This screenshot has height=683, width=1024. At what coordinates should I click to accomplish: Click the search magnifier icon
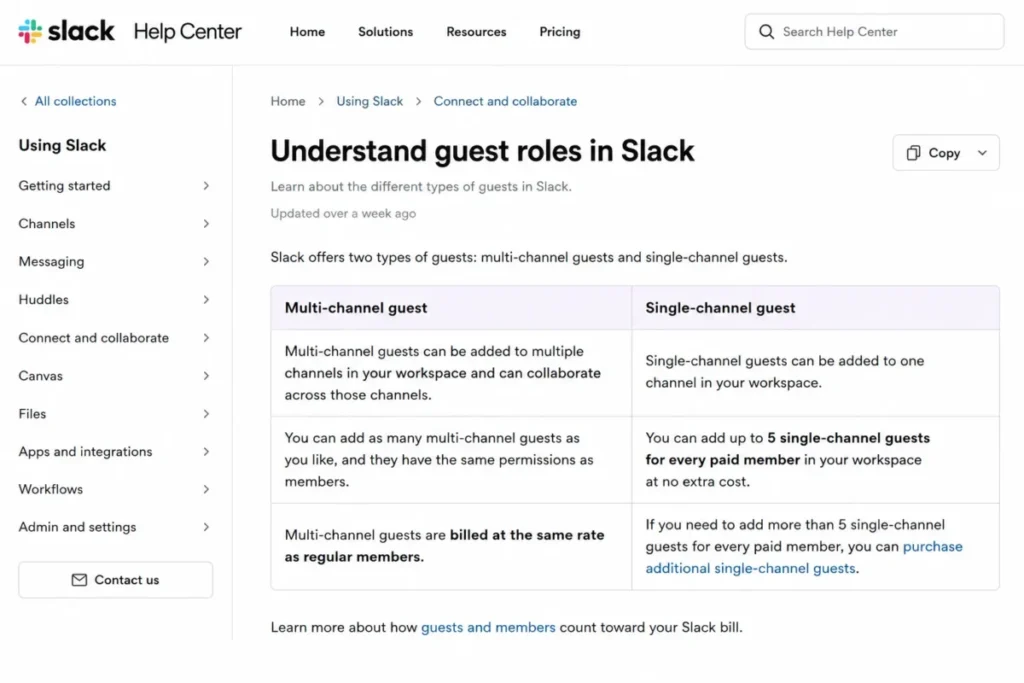tap(766, 32)
